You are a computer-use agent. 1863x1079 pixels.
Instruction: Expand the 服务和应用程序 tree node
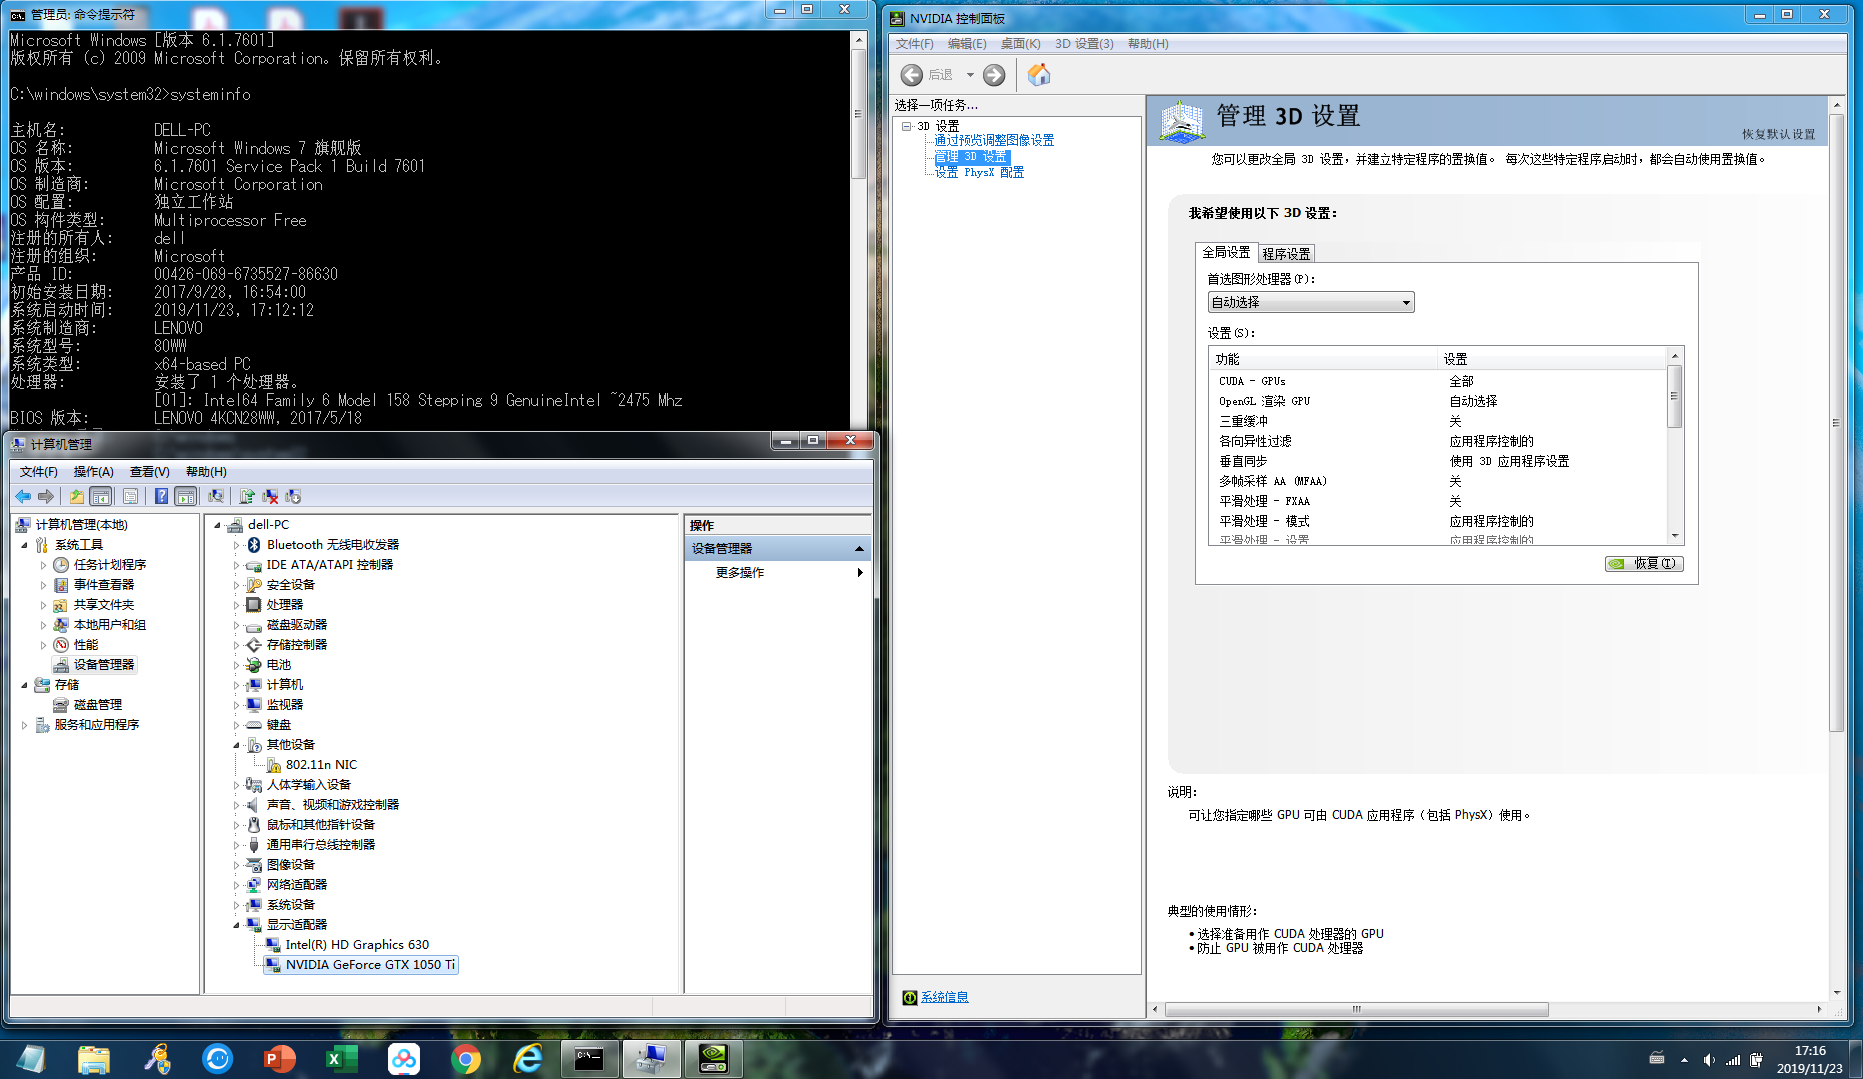point(24,725)
